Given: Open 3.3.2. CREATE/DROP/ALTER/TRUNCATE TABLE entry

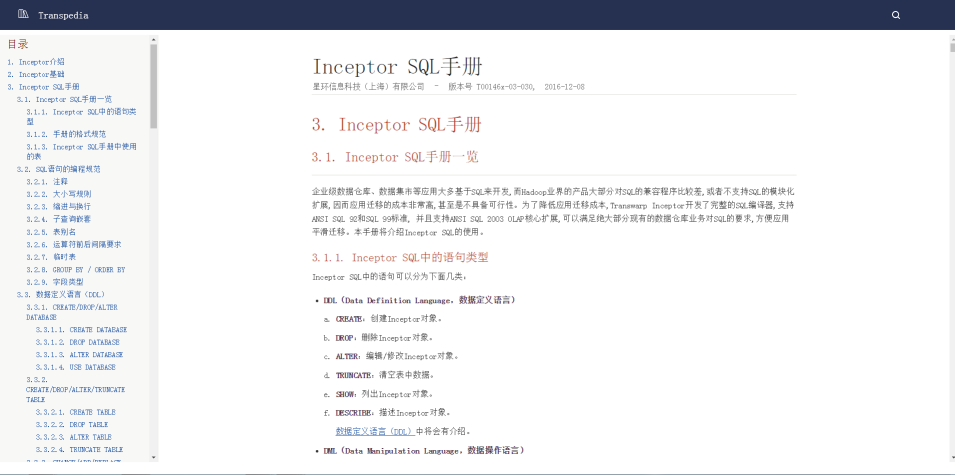Looking at the screenshot, I should point(76,390).
